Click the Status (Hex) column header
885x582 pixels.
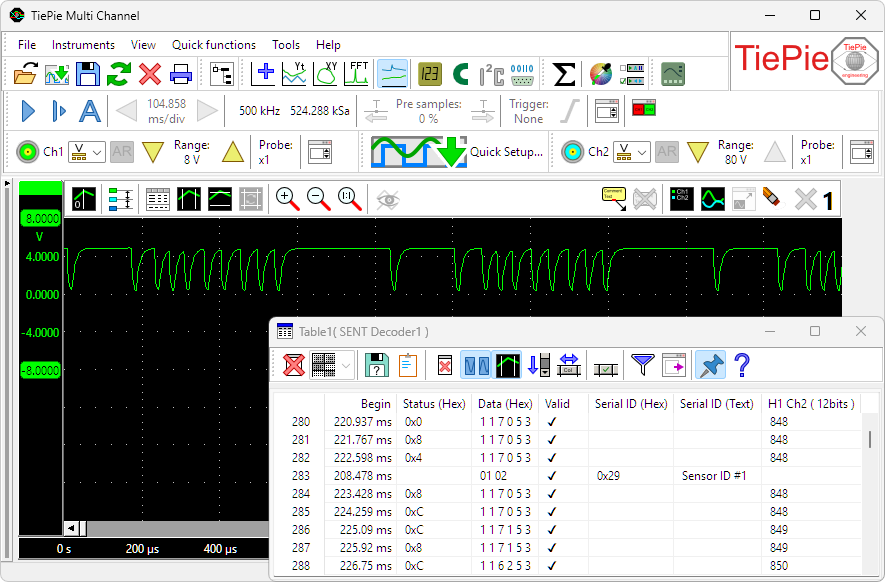tap(433, 404)
